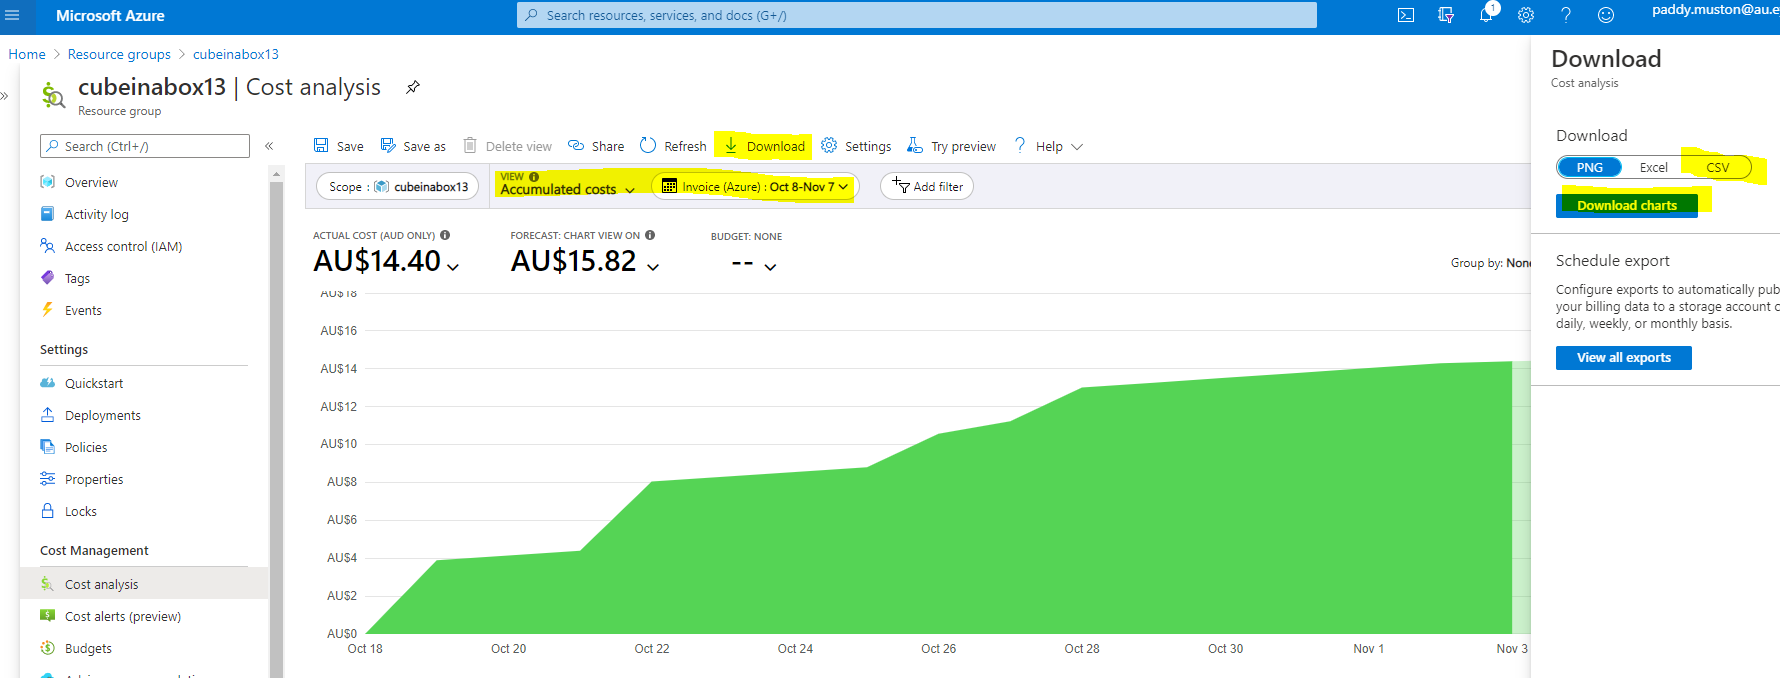Open the Azure portal hamburger menu
The width and height of the screenshot is (1780, 678).
coord(12,15)
